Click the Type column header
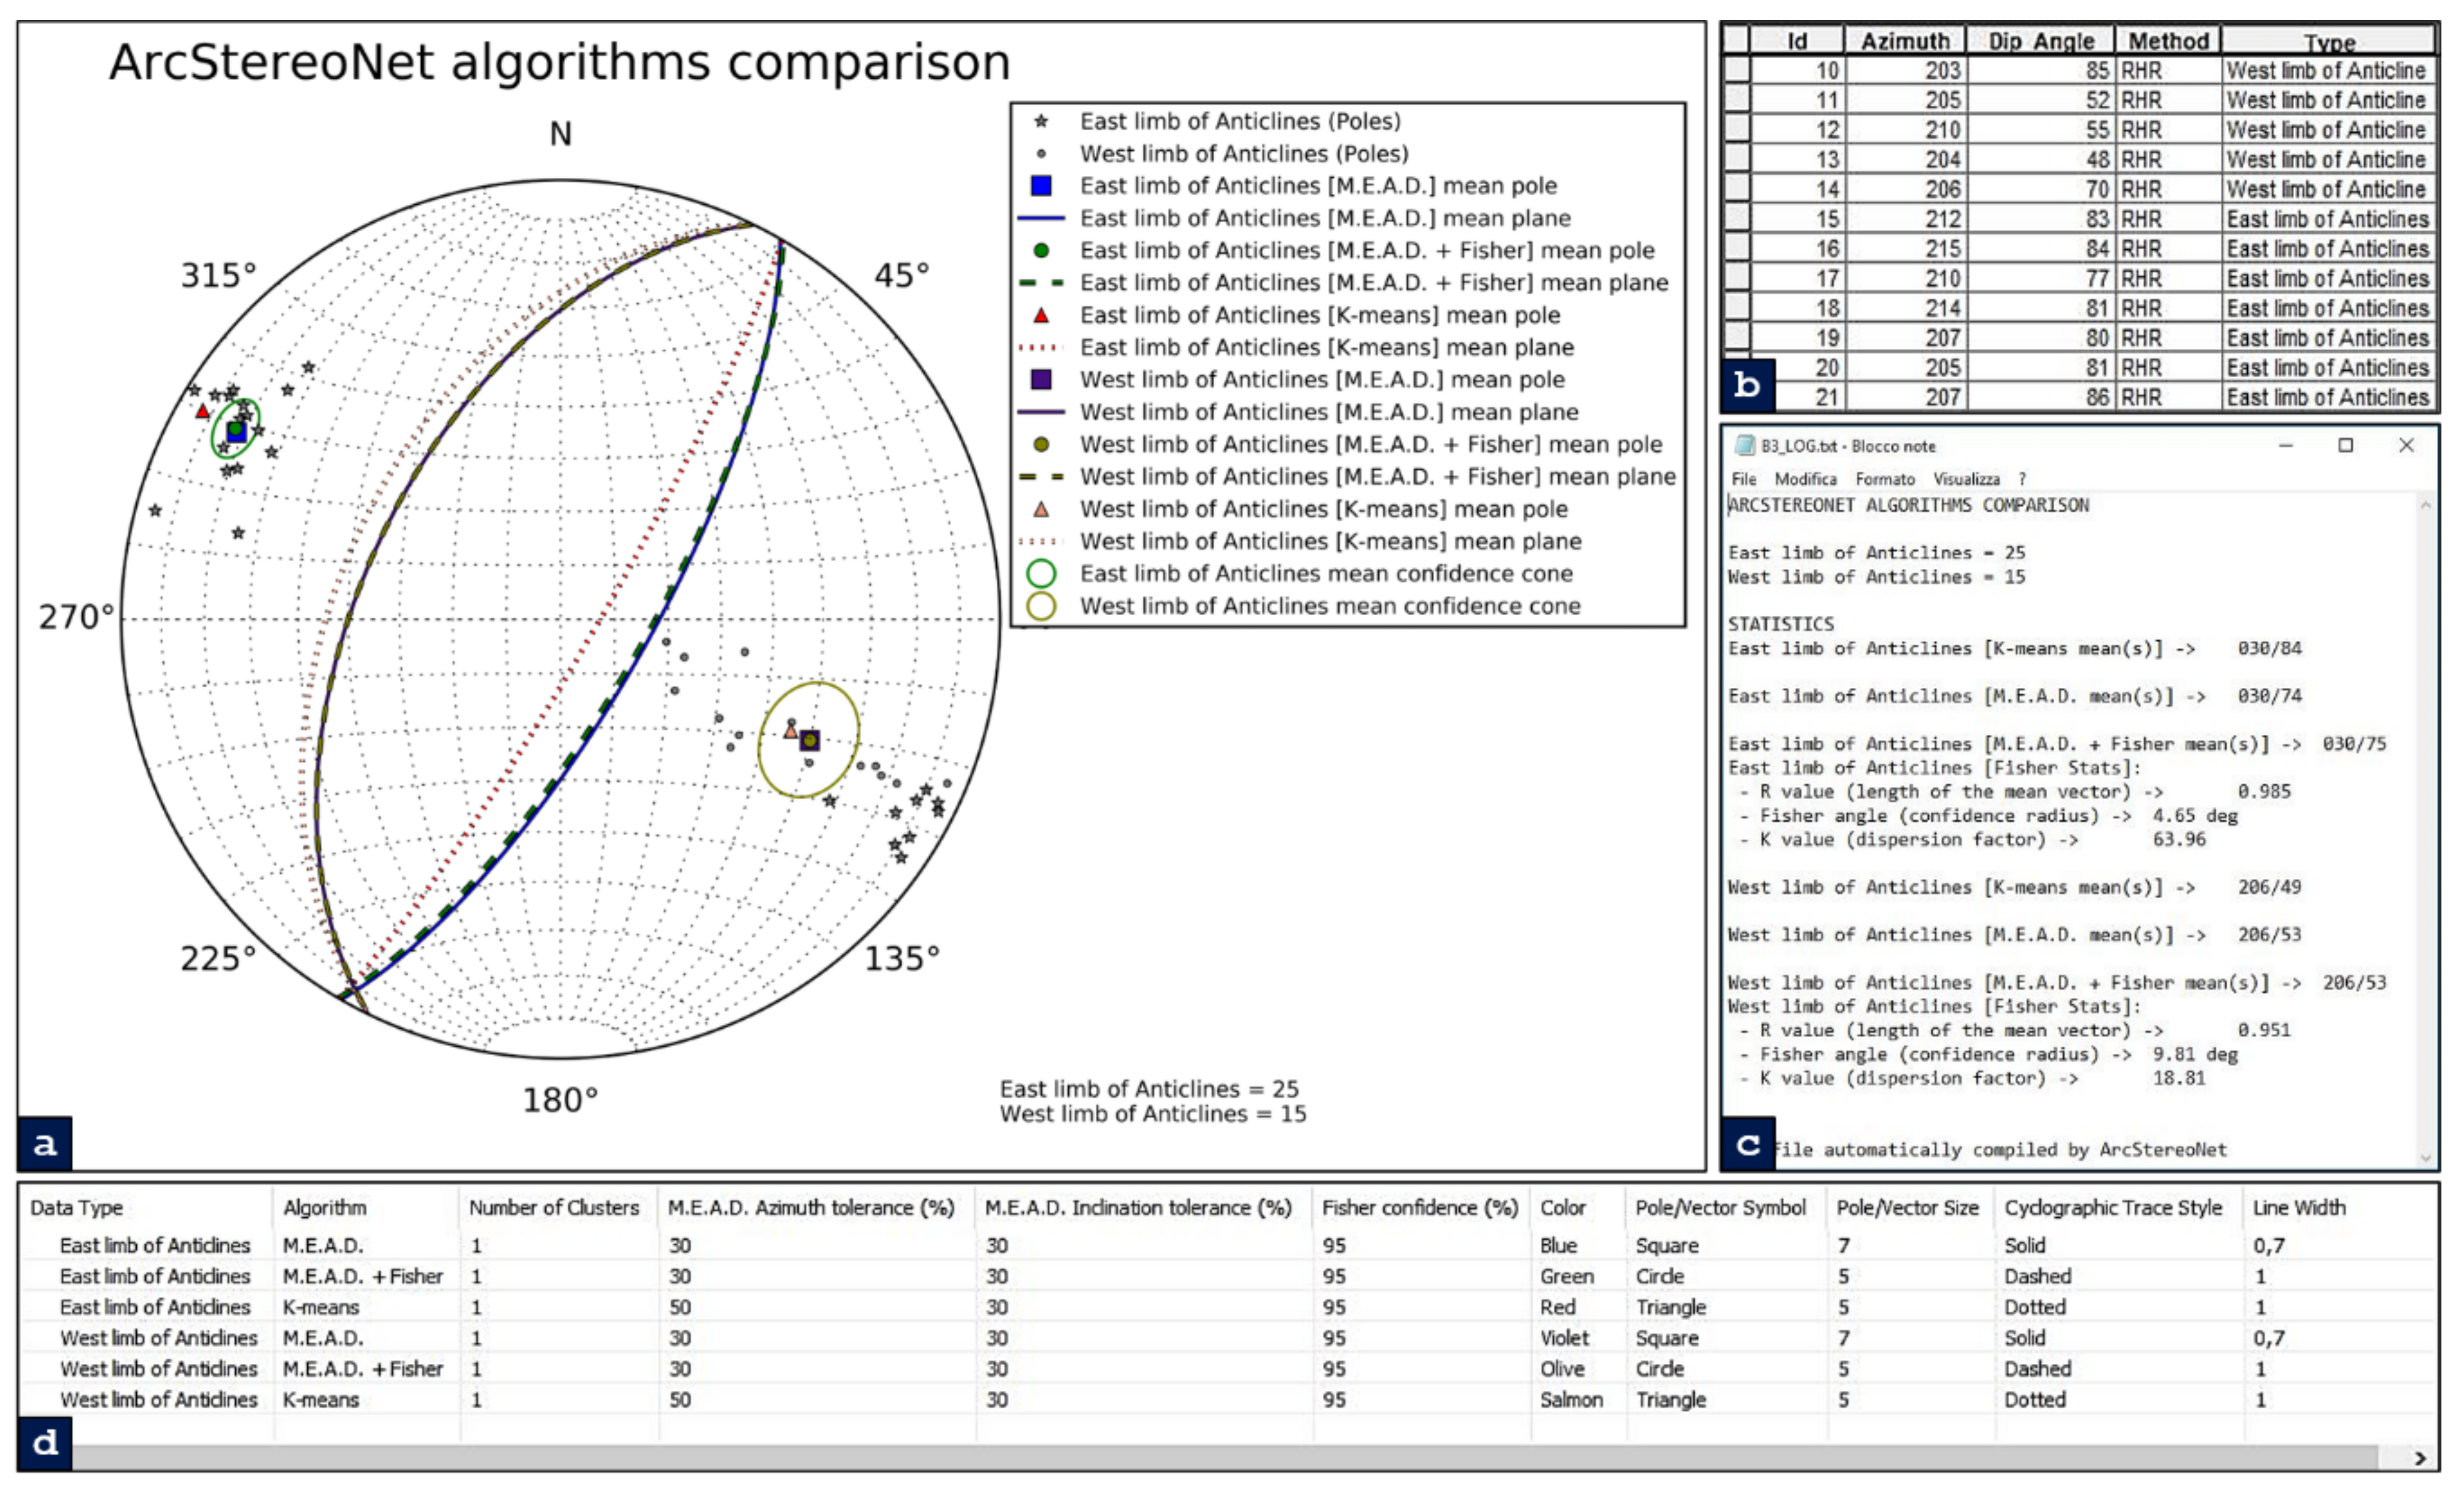The image size is (2464, 1496). click(x=2329, y=41)
